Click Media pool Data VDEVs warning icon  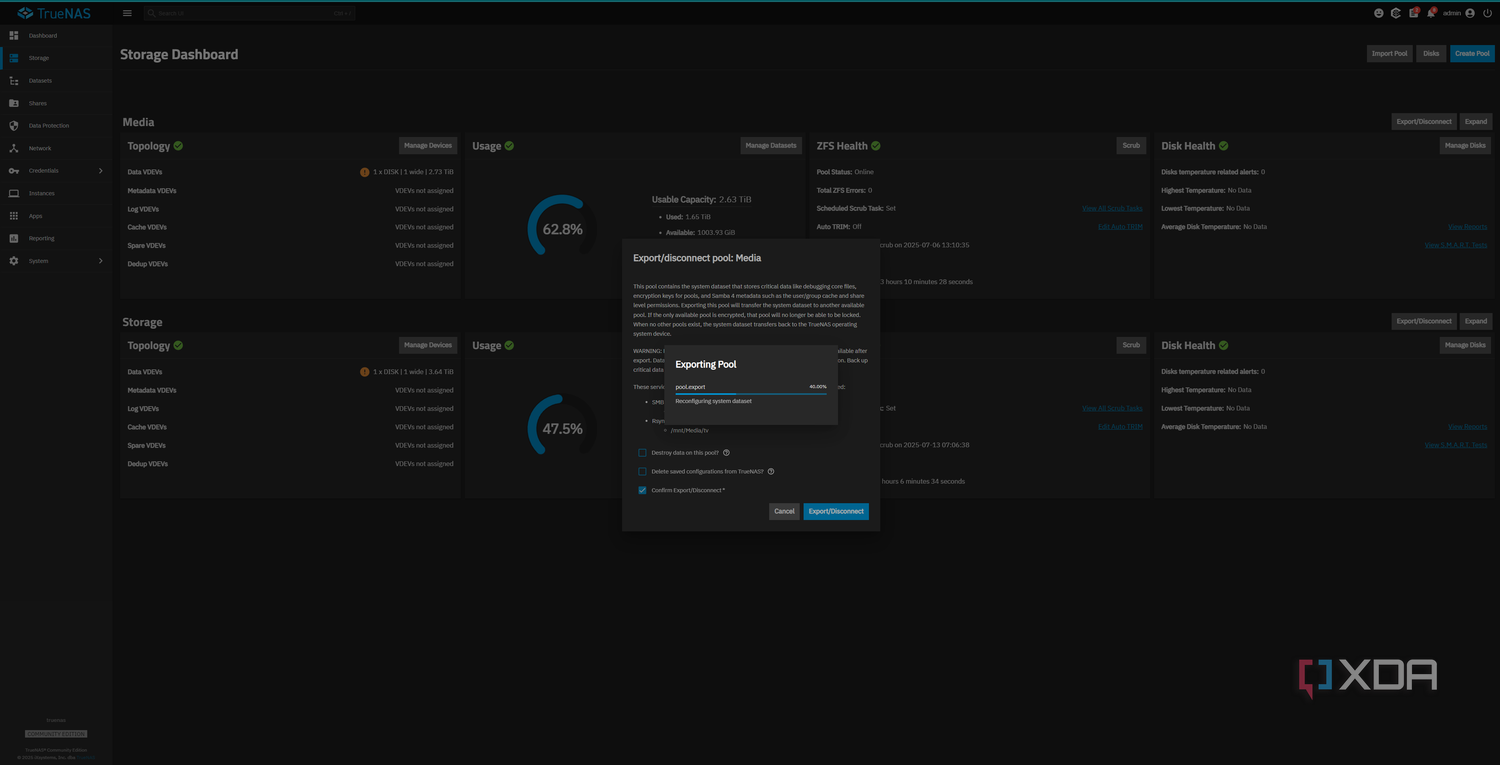[365, 172]
